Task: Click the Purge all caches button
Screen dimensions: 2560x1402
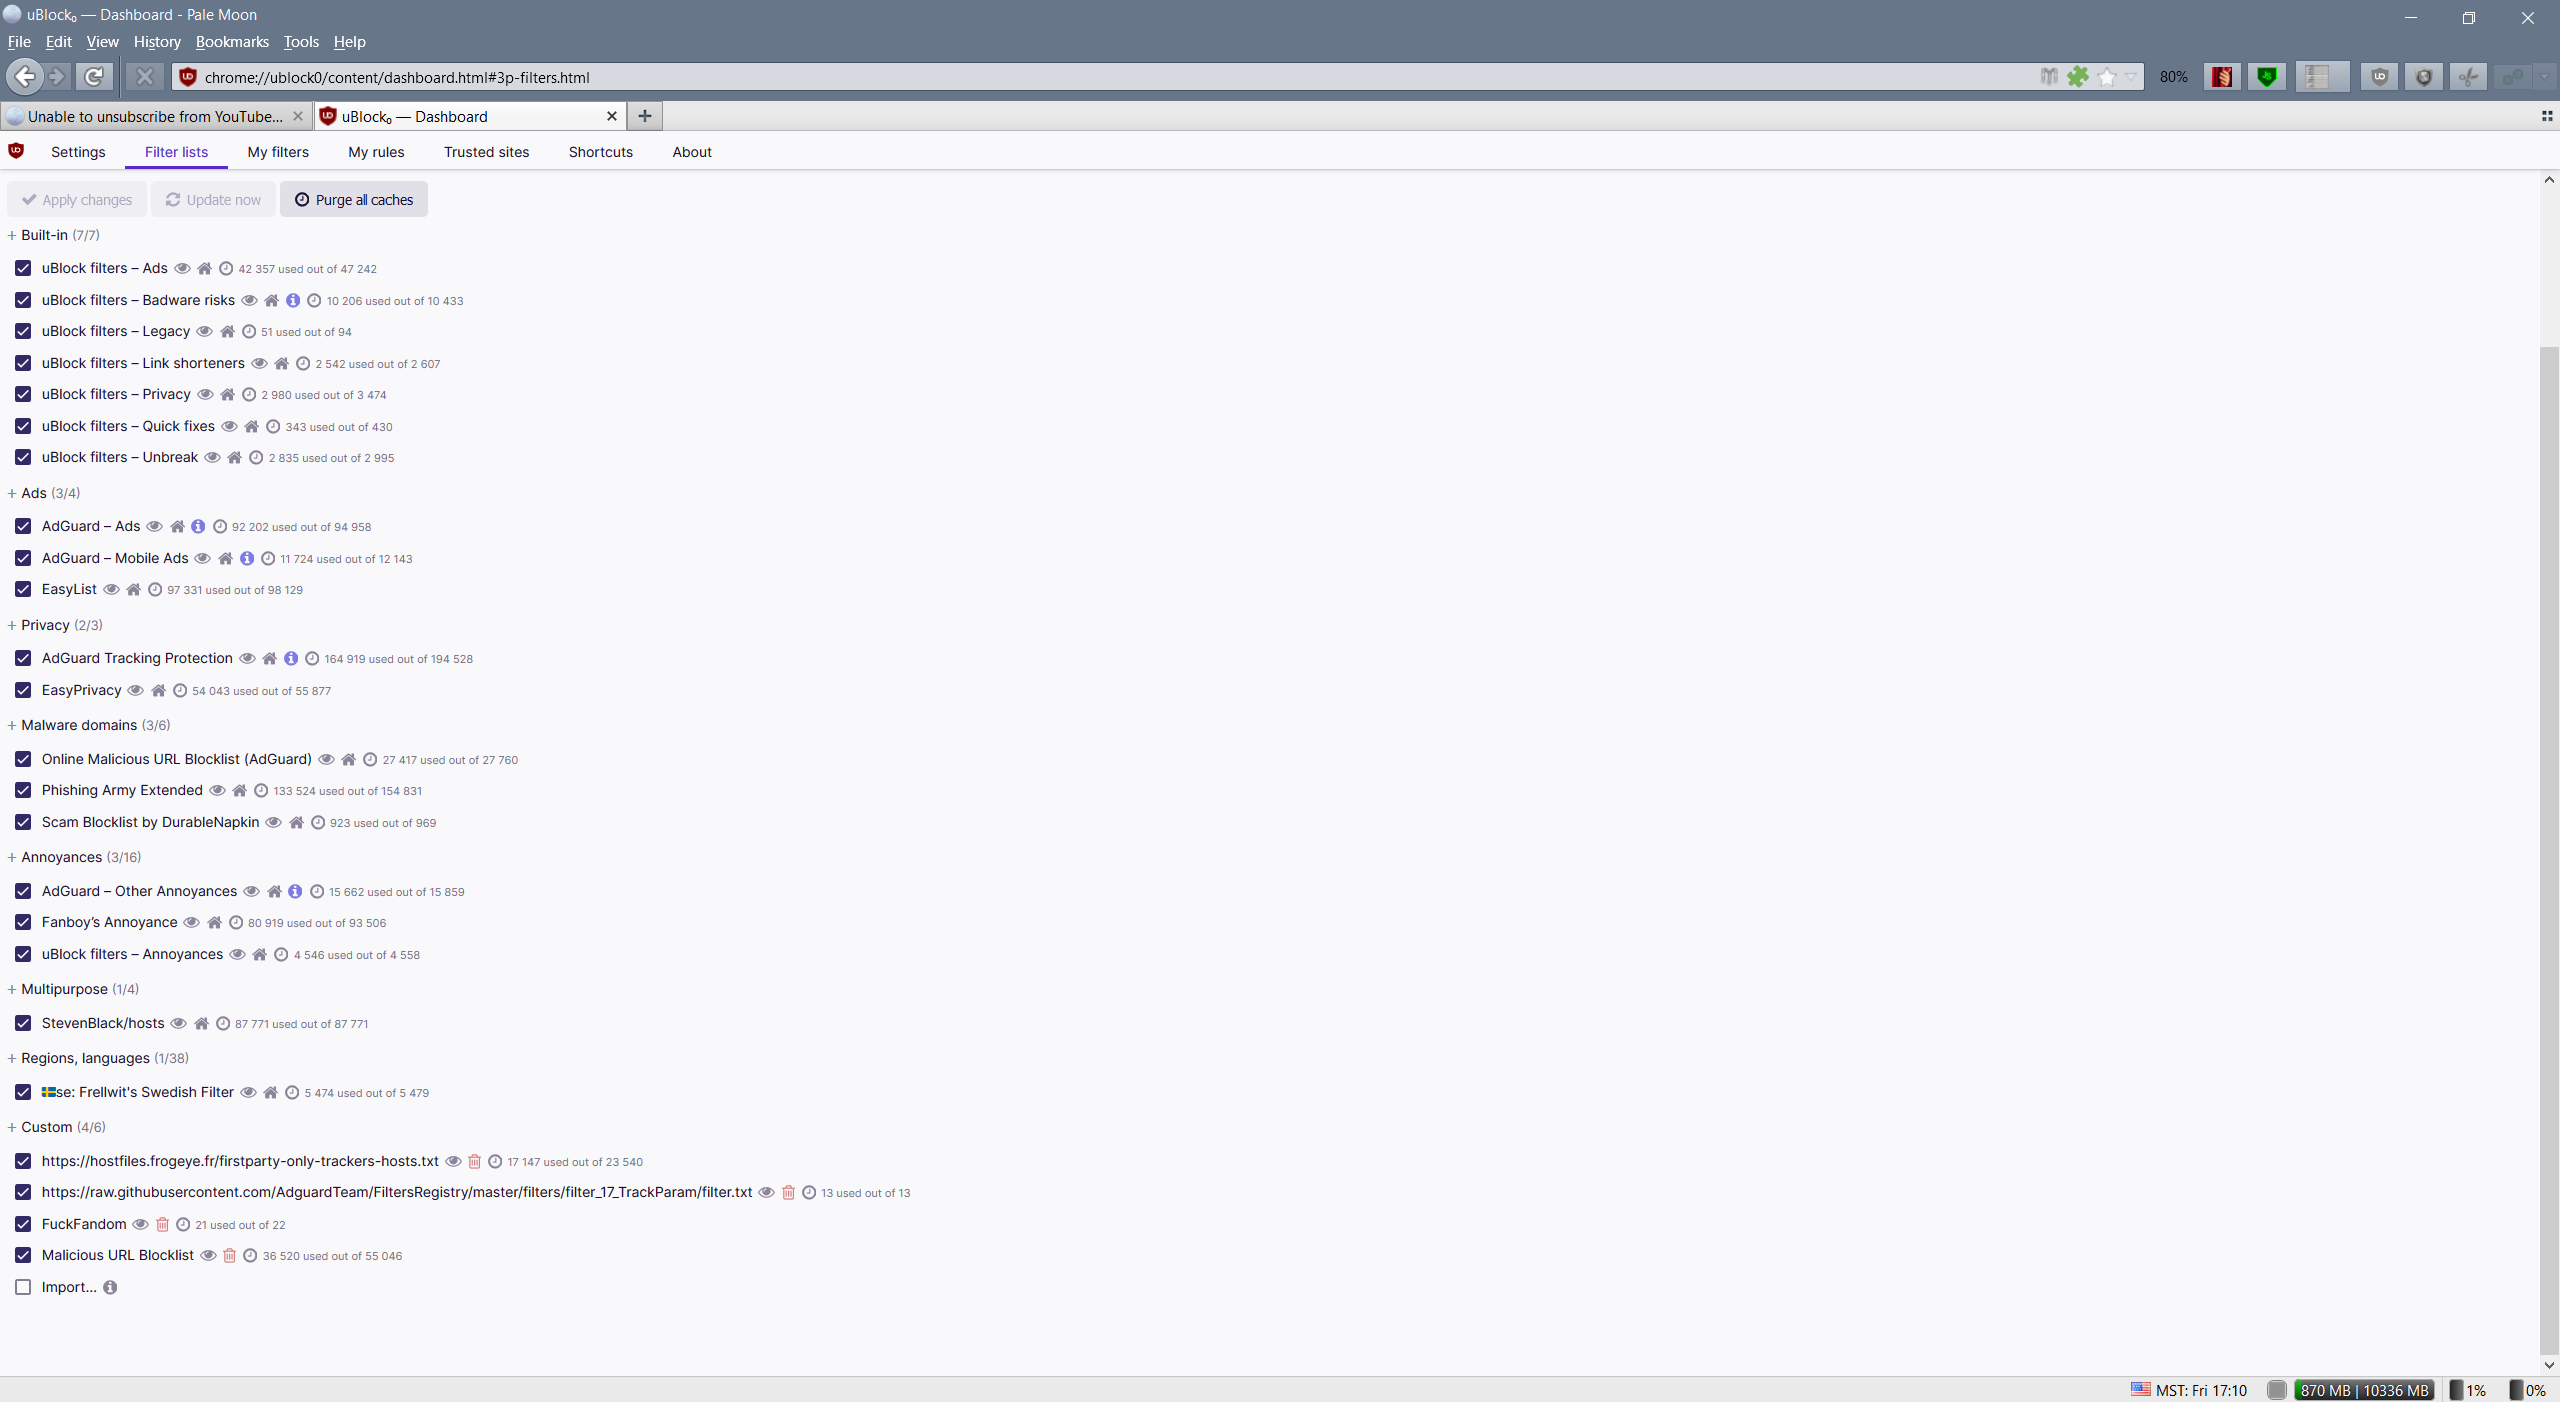Action: (354, 200)
